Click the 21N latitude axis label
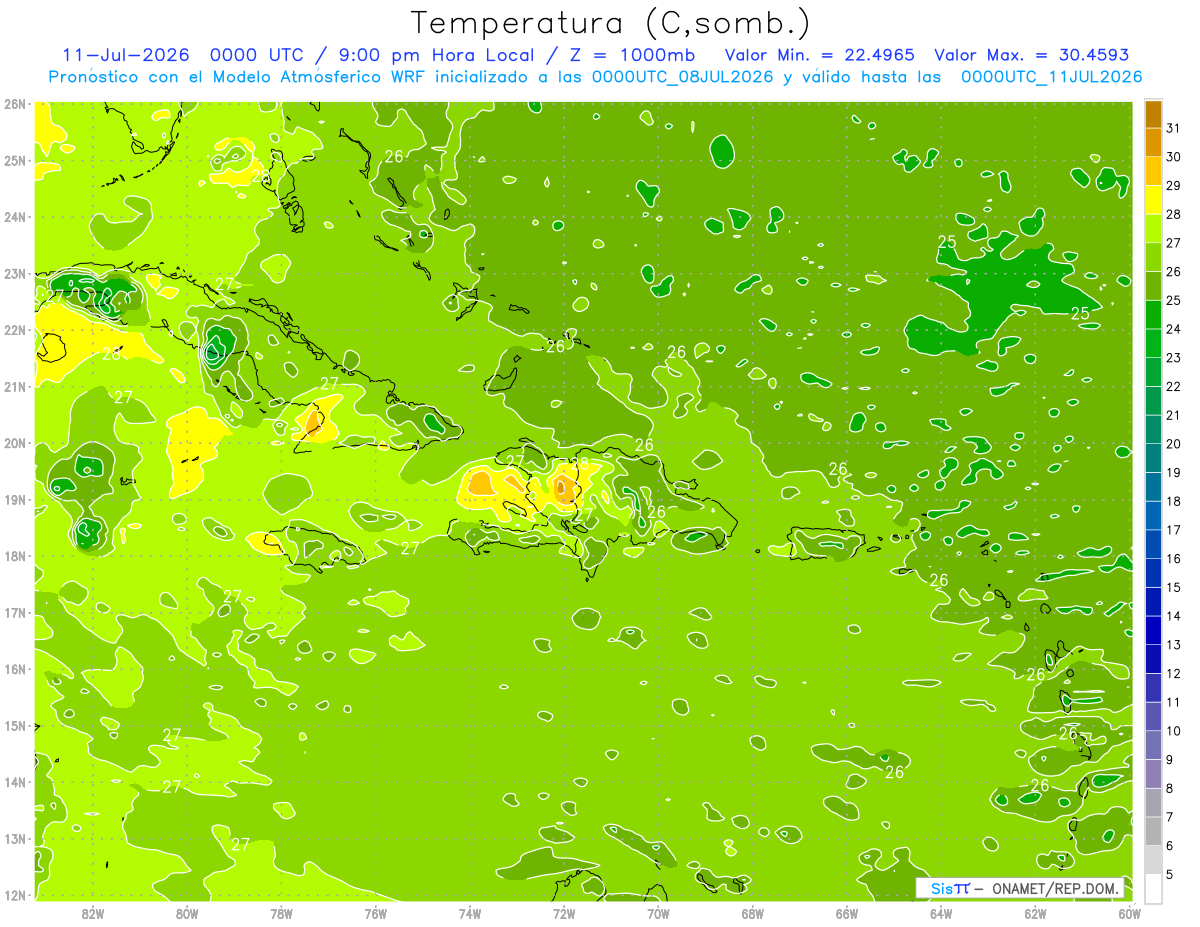The width and height of the screenshot is (1200, 927). 15,387
